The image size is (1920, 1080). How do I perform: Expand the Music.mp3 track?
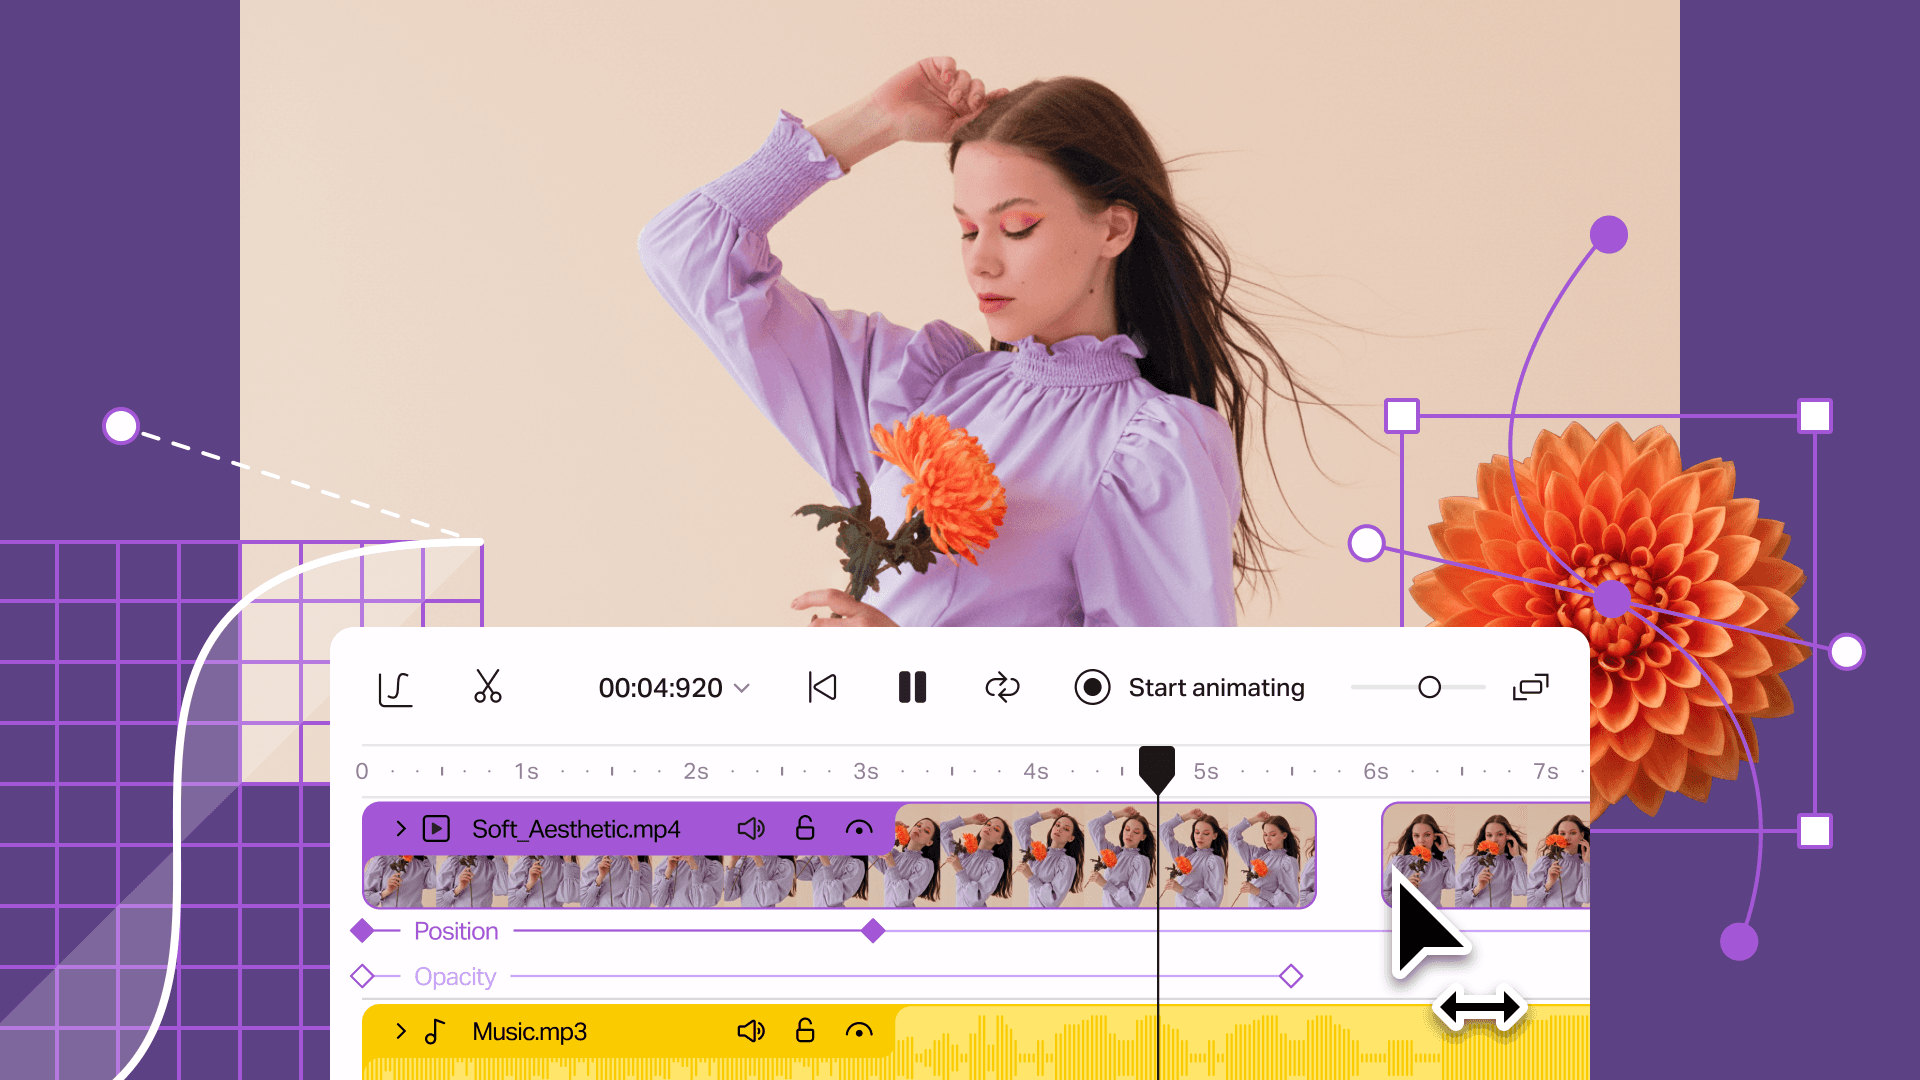(401, 1031)
